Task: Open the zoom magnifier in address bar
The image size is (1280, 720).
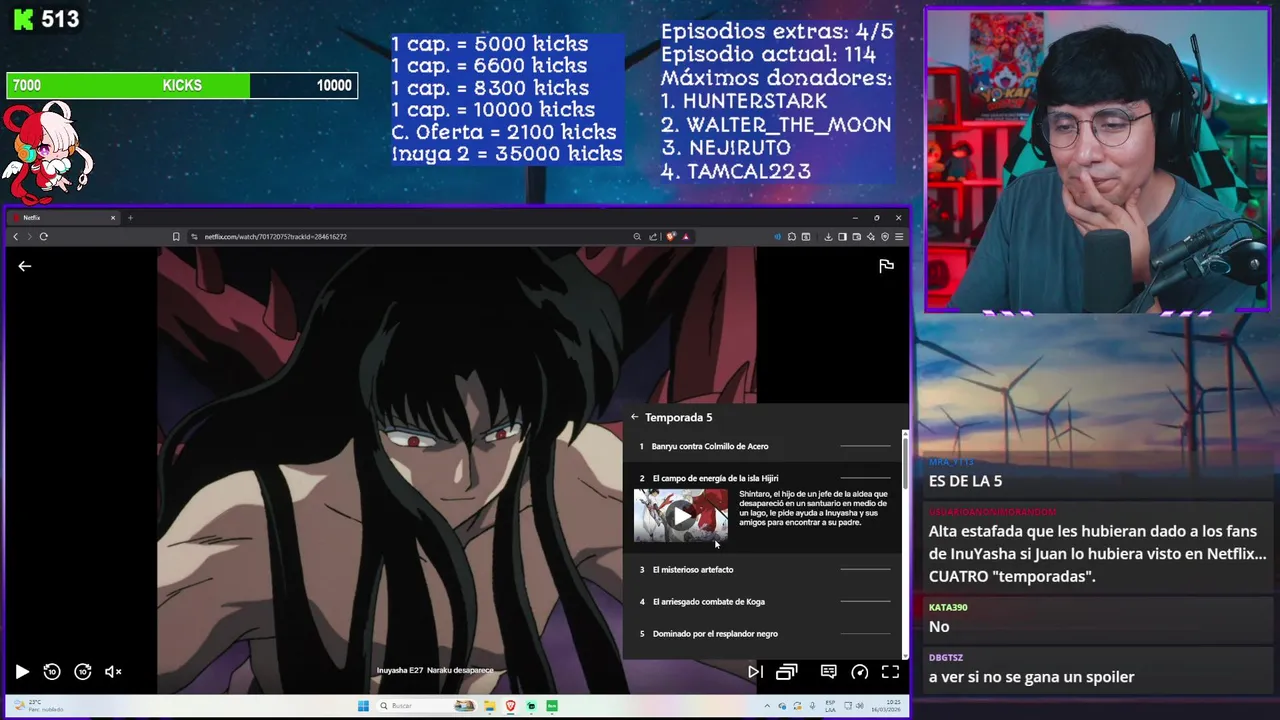Action: click(637, 237)
